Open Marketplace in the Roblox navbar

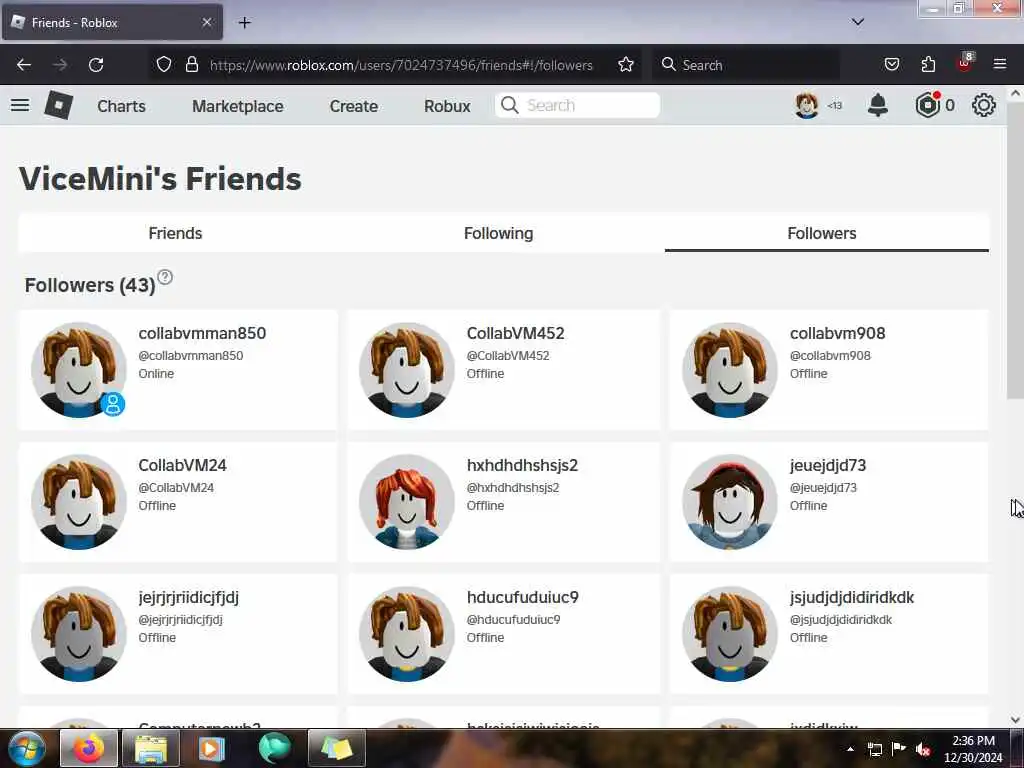point(238,106)
